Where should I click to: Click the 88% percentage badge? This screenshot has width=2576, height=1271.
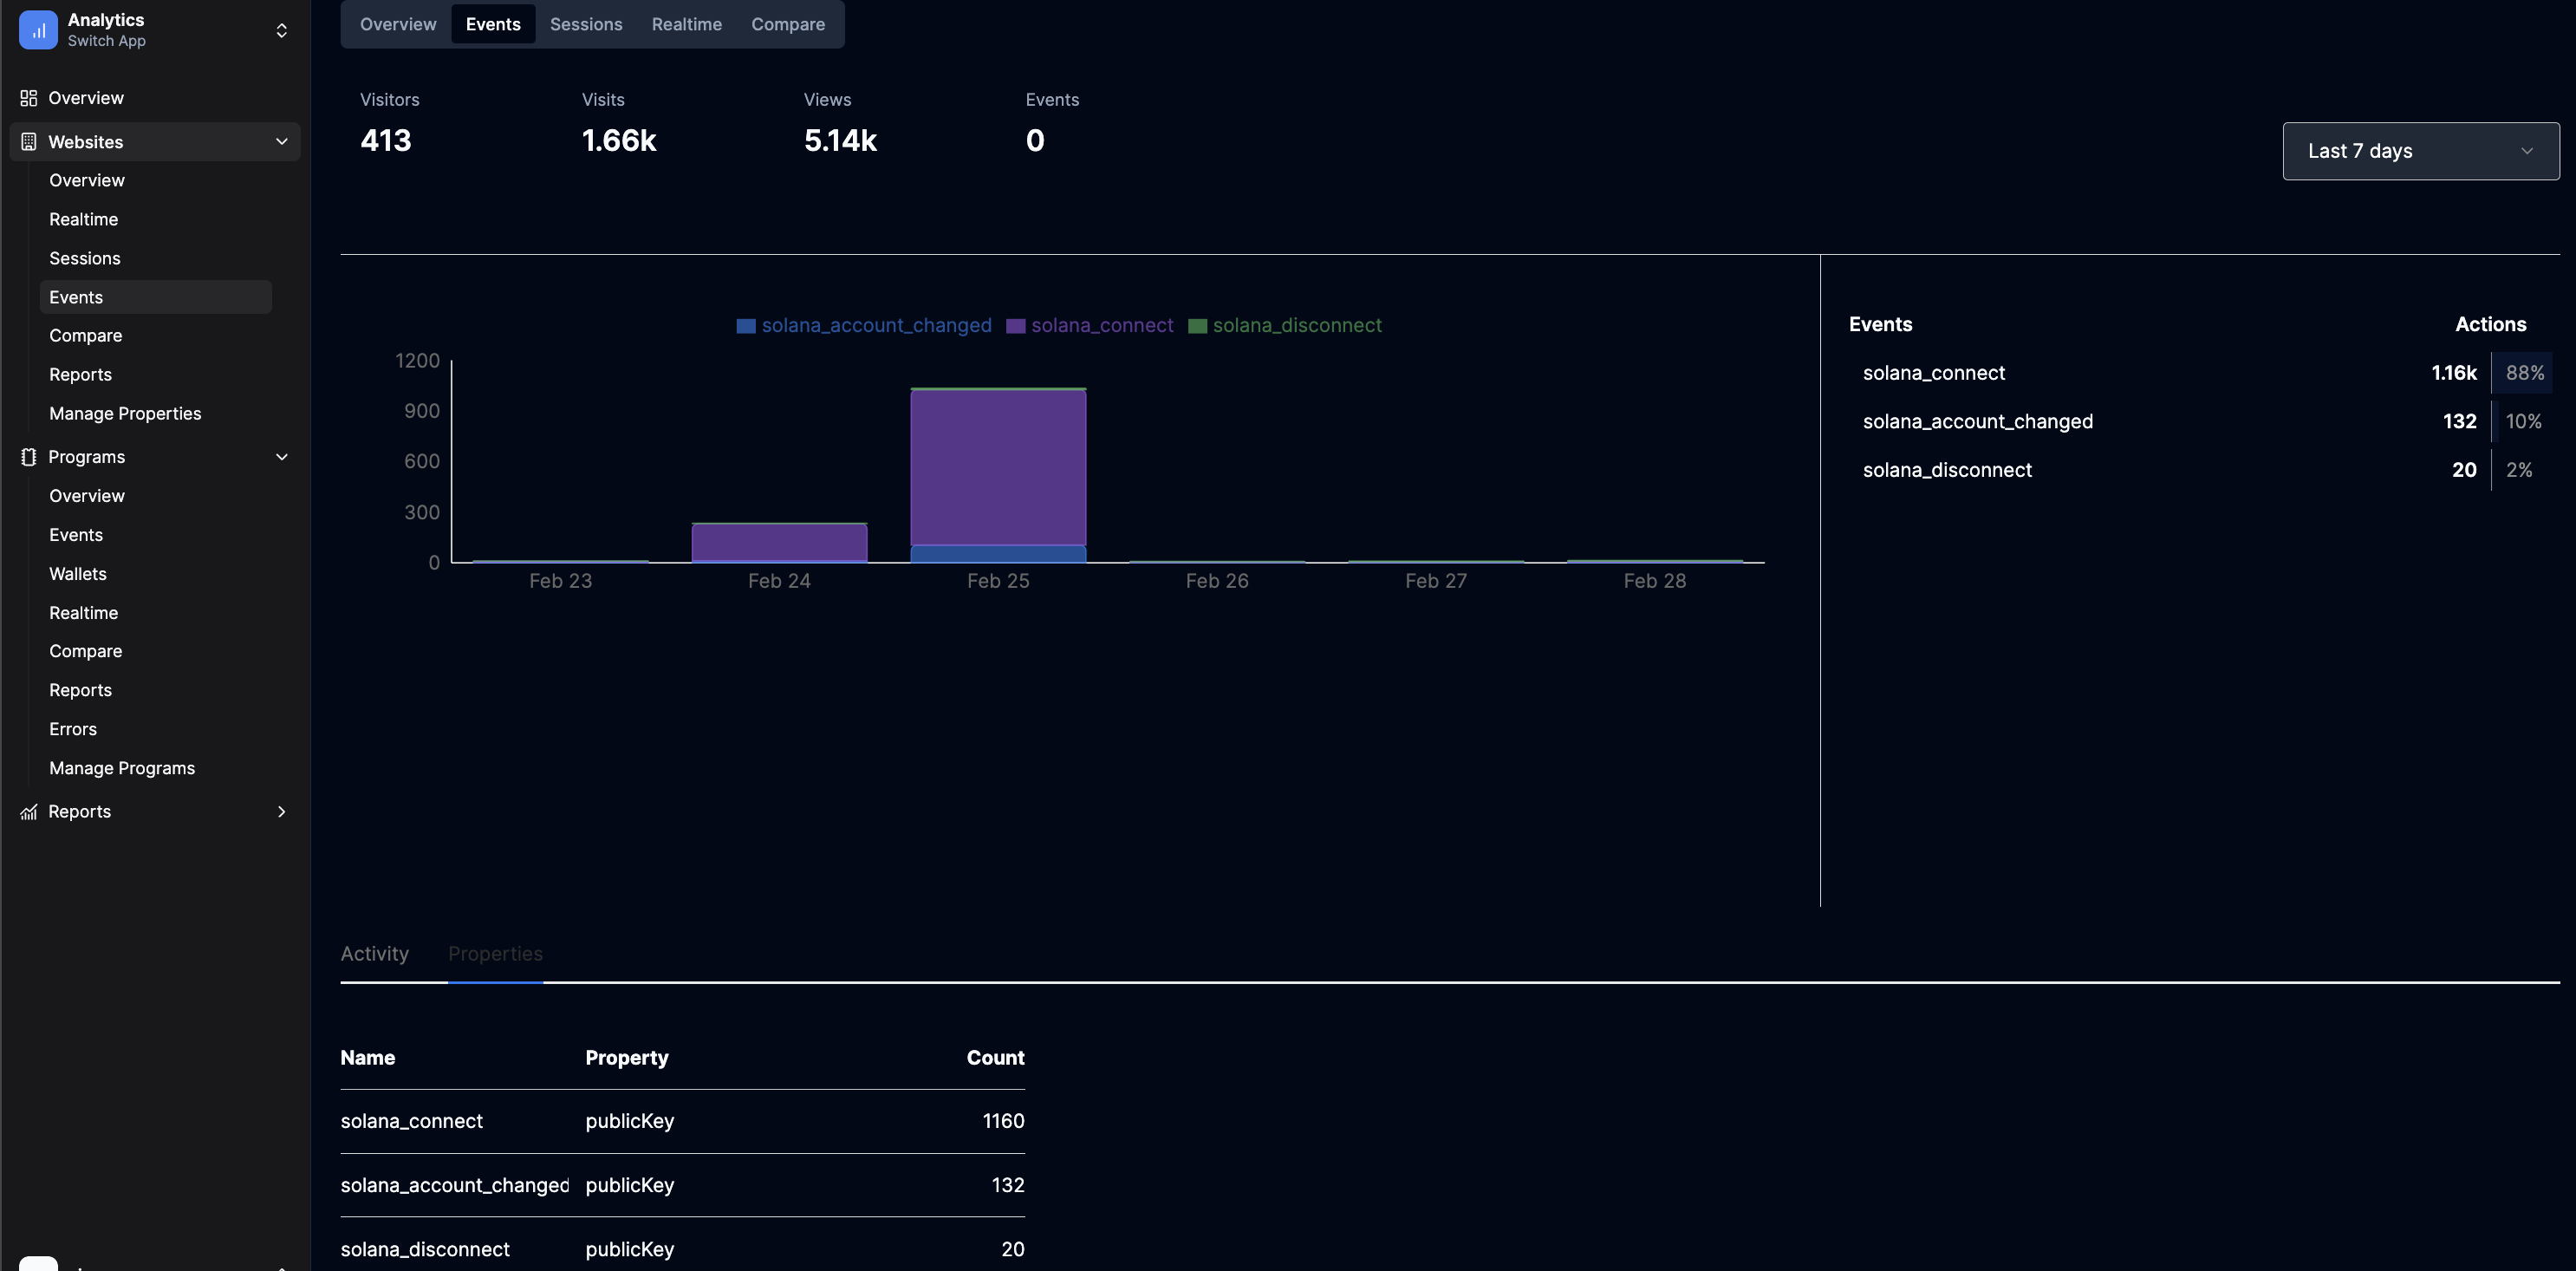pos(2524,373)
